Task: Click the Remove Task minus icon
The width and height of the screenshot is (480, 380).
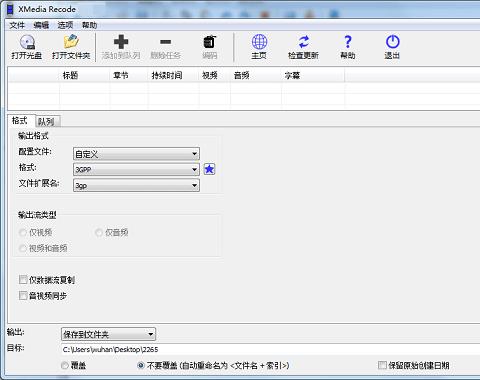Action: pos(165,42)
